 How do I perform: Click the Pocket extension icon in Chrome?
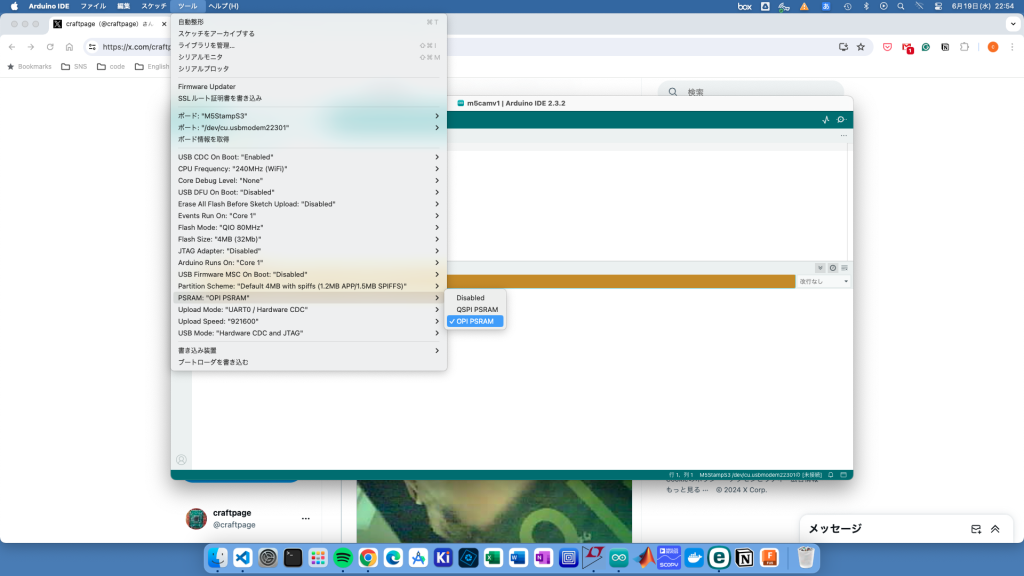pos(887,47)
